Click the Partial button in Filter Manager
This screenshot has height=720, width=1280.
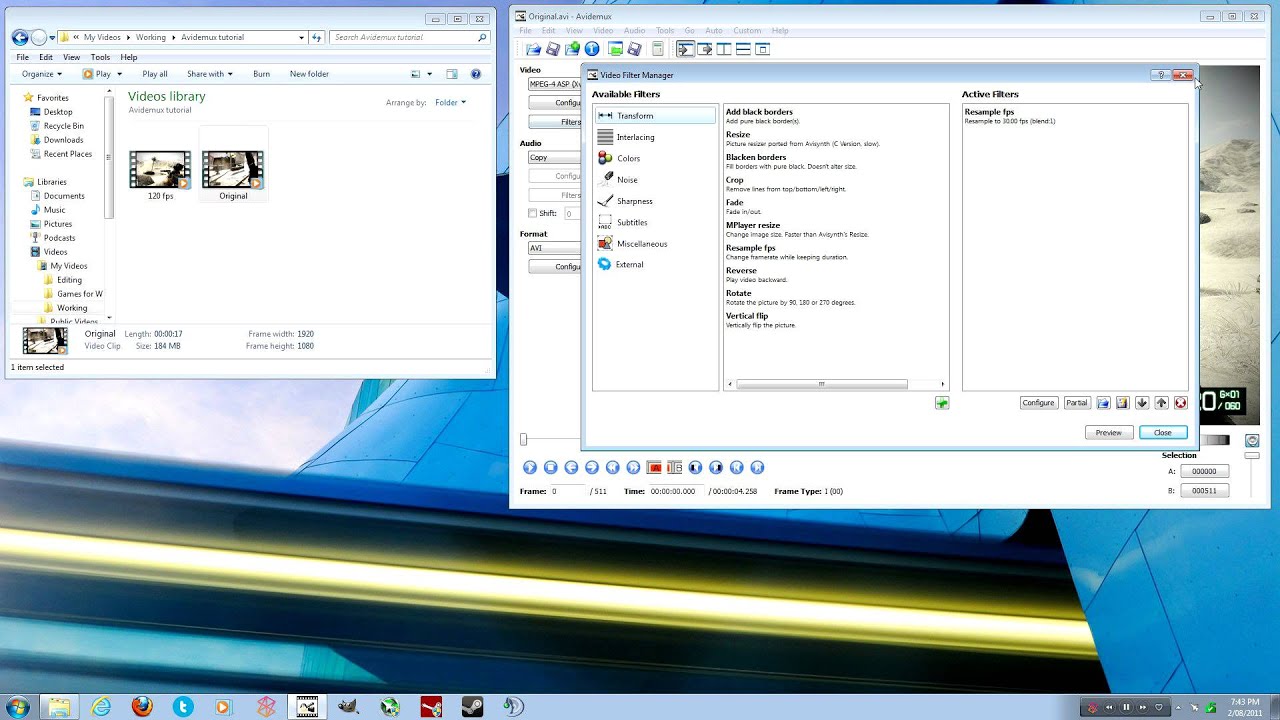click(x=1076, y=403)
